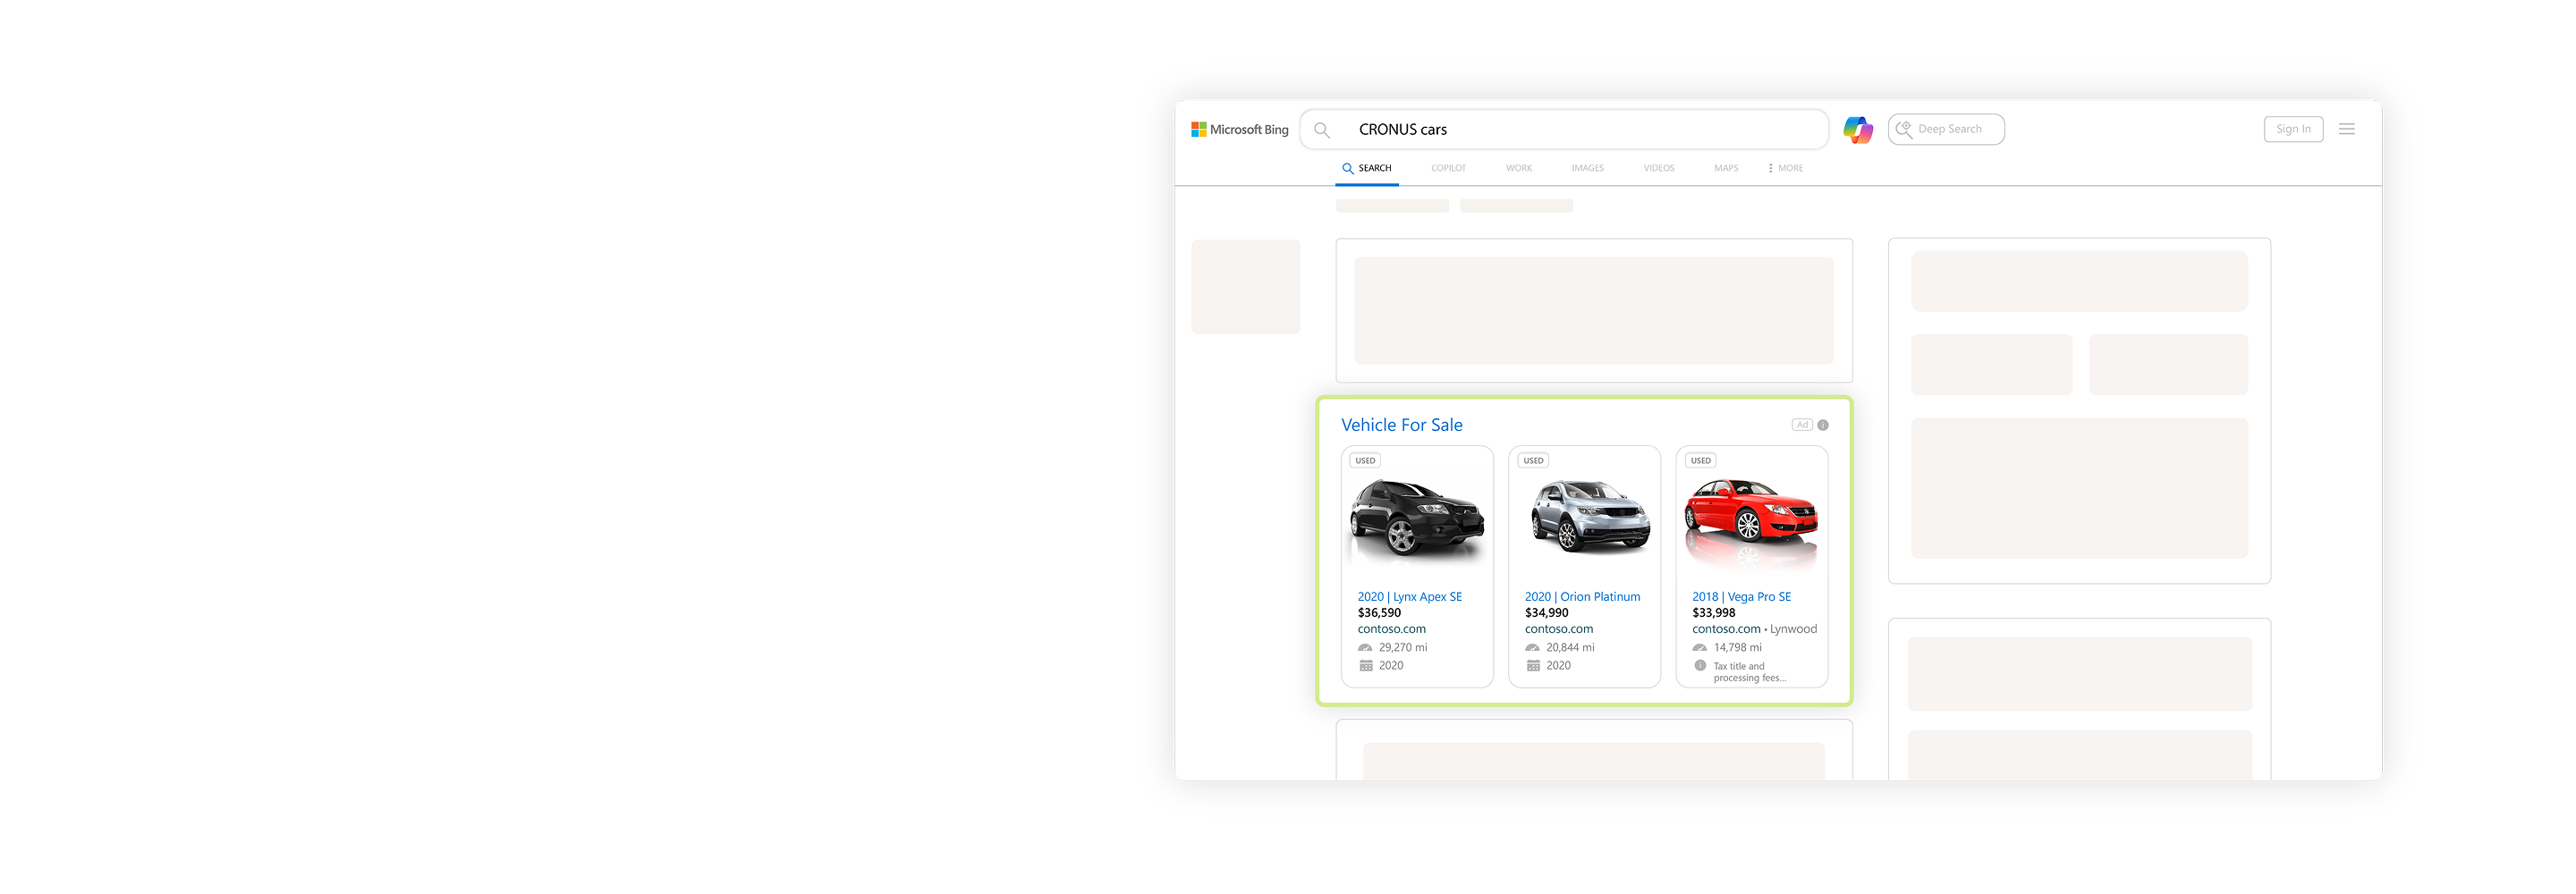This screenshot has width=2576, height=894.
Task: Open the 2020 Orion Platinum link
Action: point(1582,597)
